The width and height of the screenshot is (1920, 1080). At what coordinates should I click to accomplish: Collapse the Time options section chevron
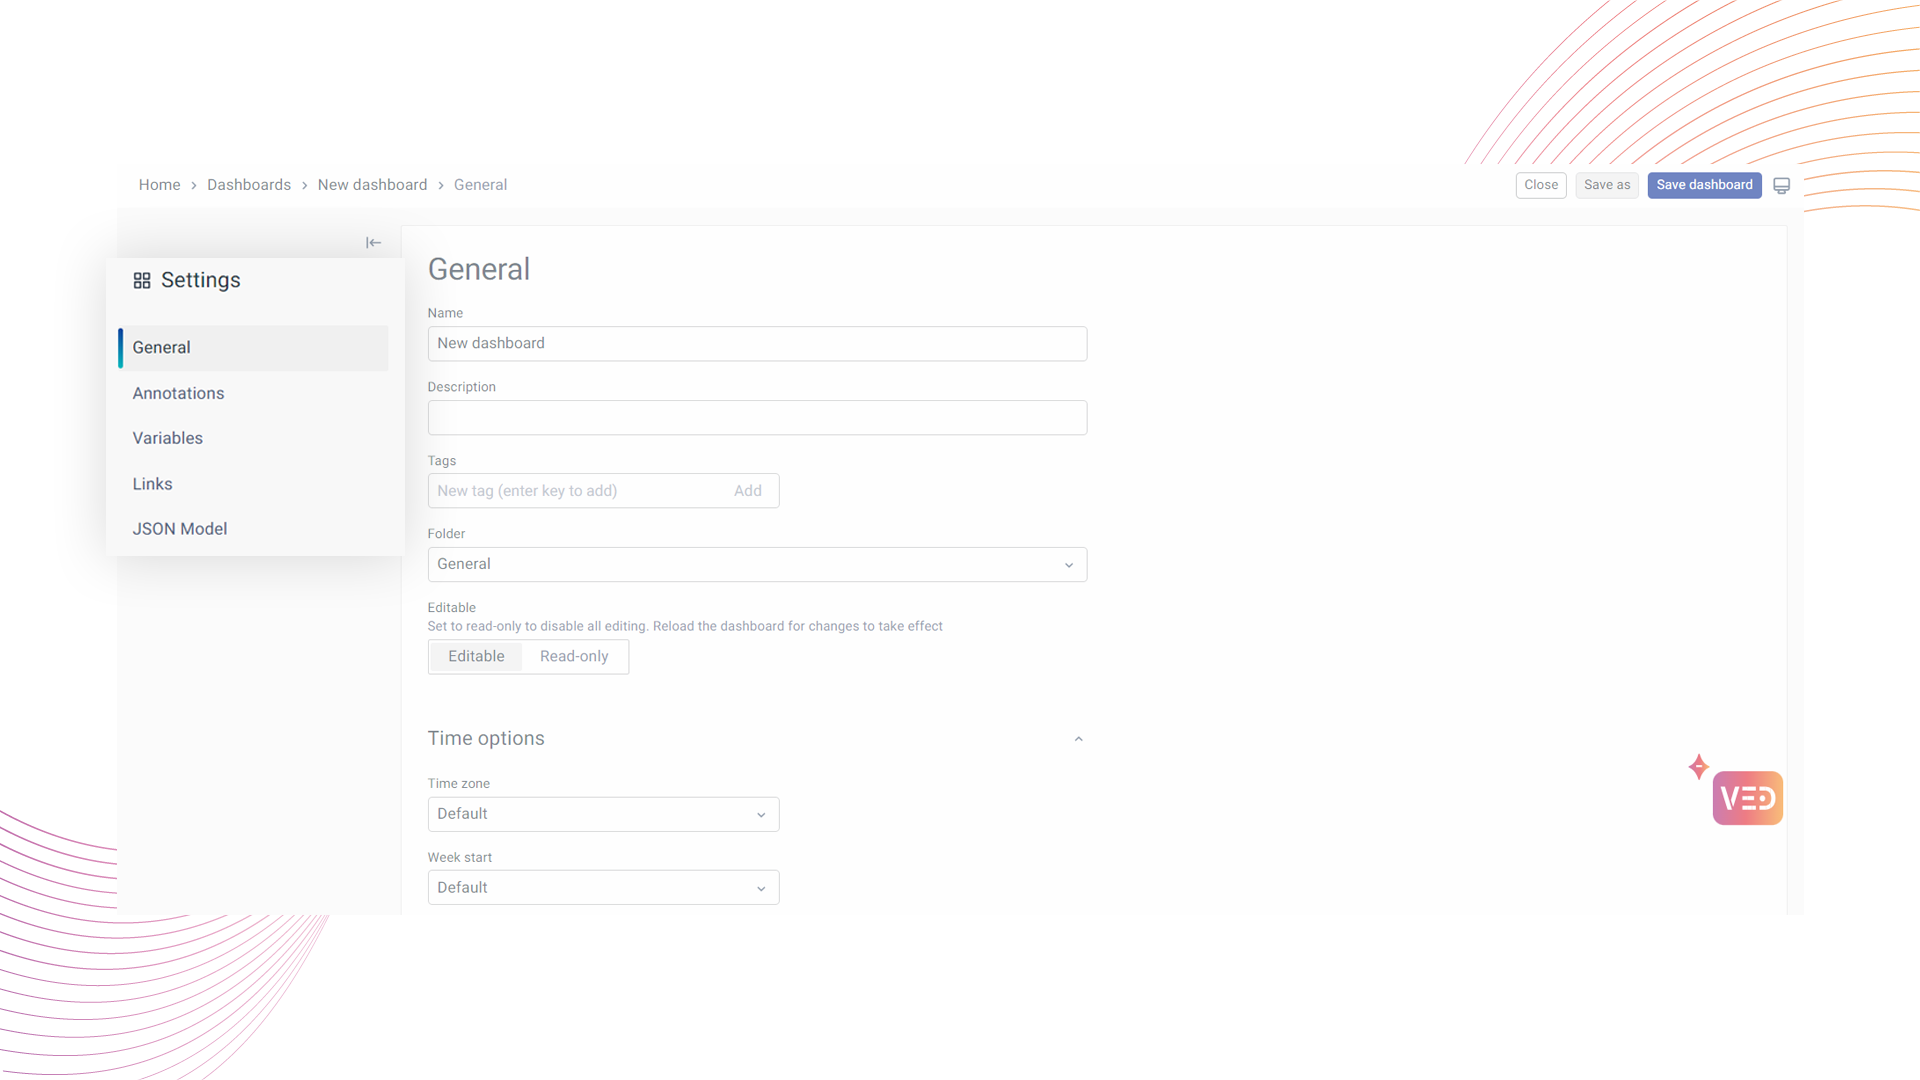[1078, 739]
